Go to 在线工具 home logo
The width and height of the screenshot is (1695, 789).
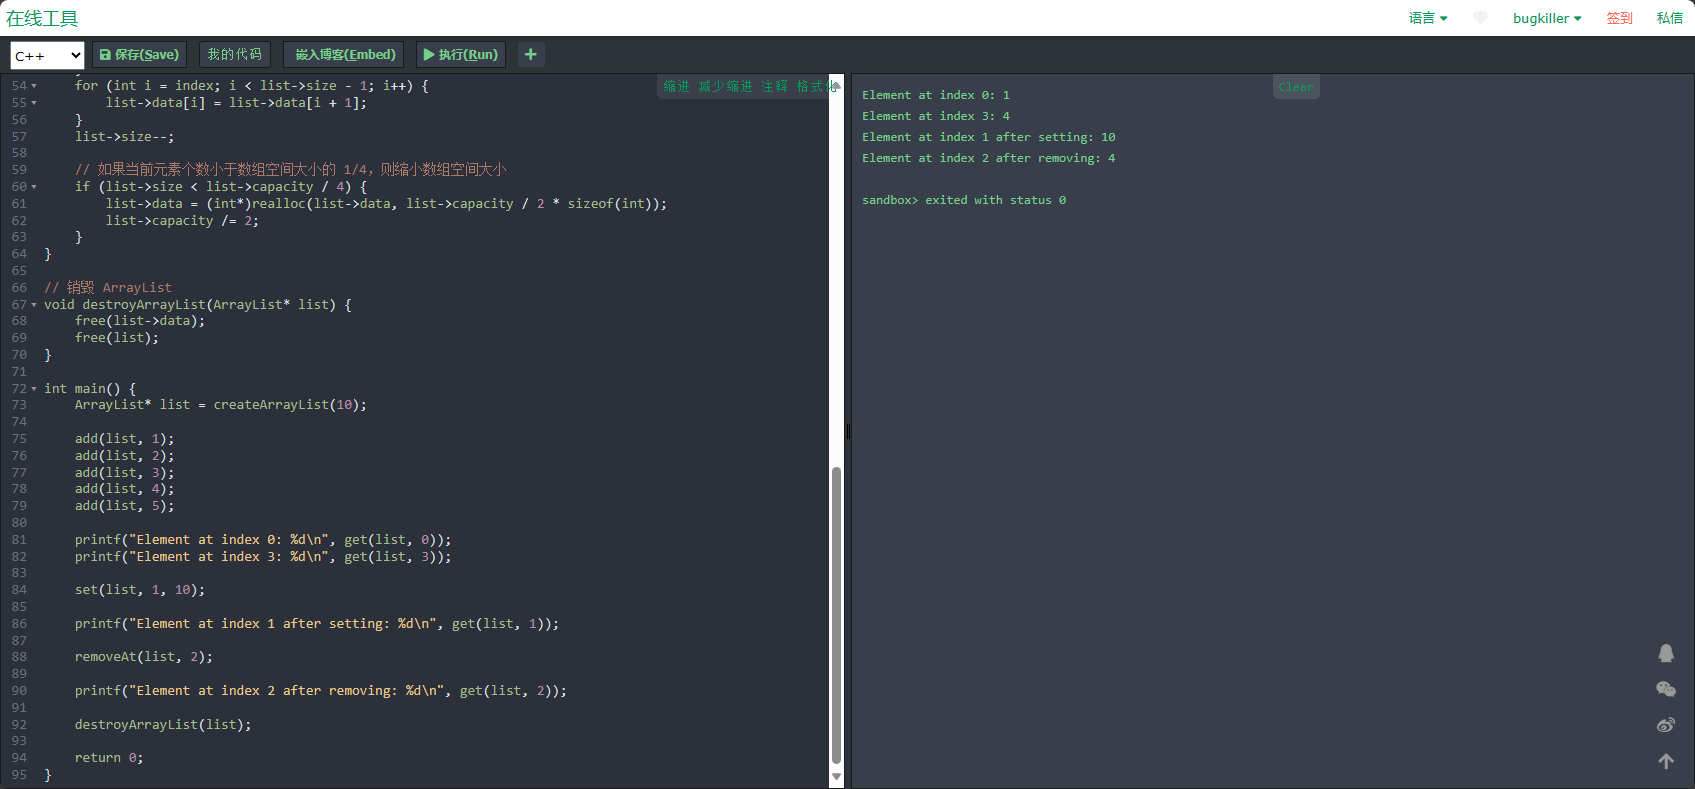pyautogui.click(x=42, y=18)
